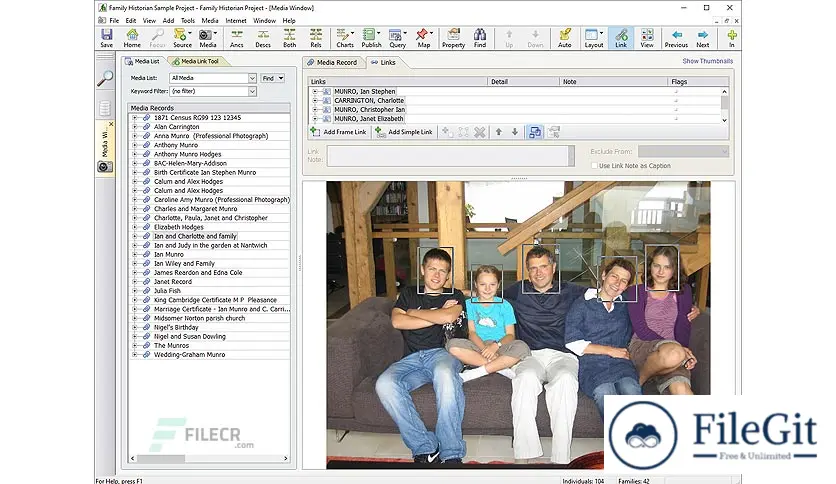
Task: Move selected link down with arrow
Action: (515, 132)
